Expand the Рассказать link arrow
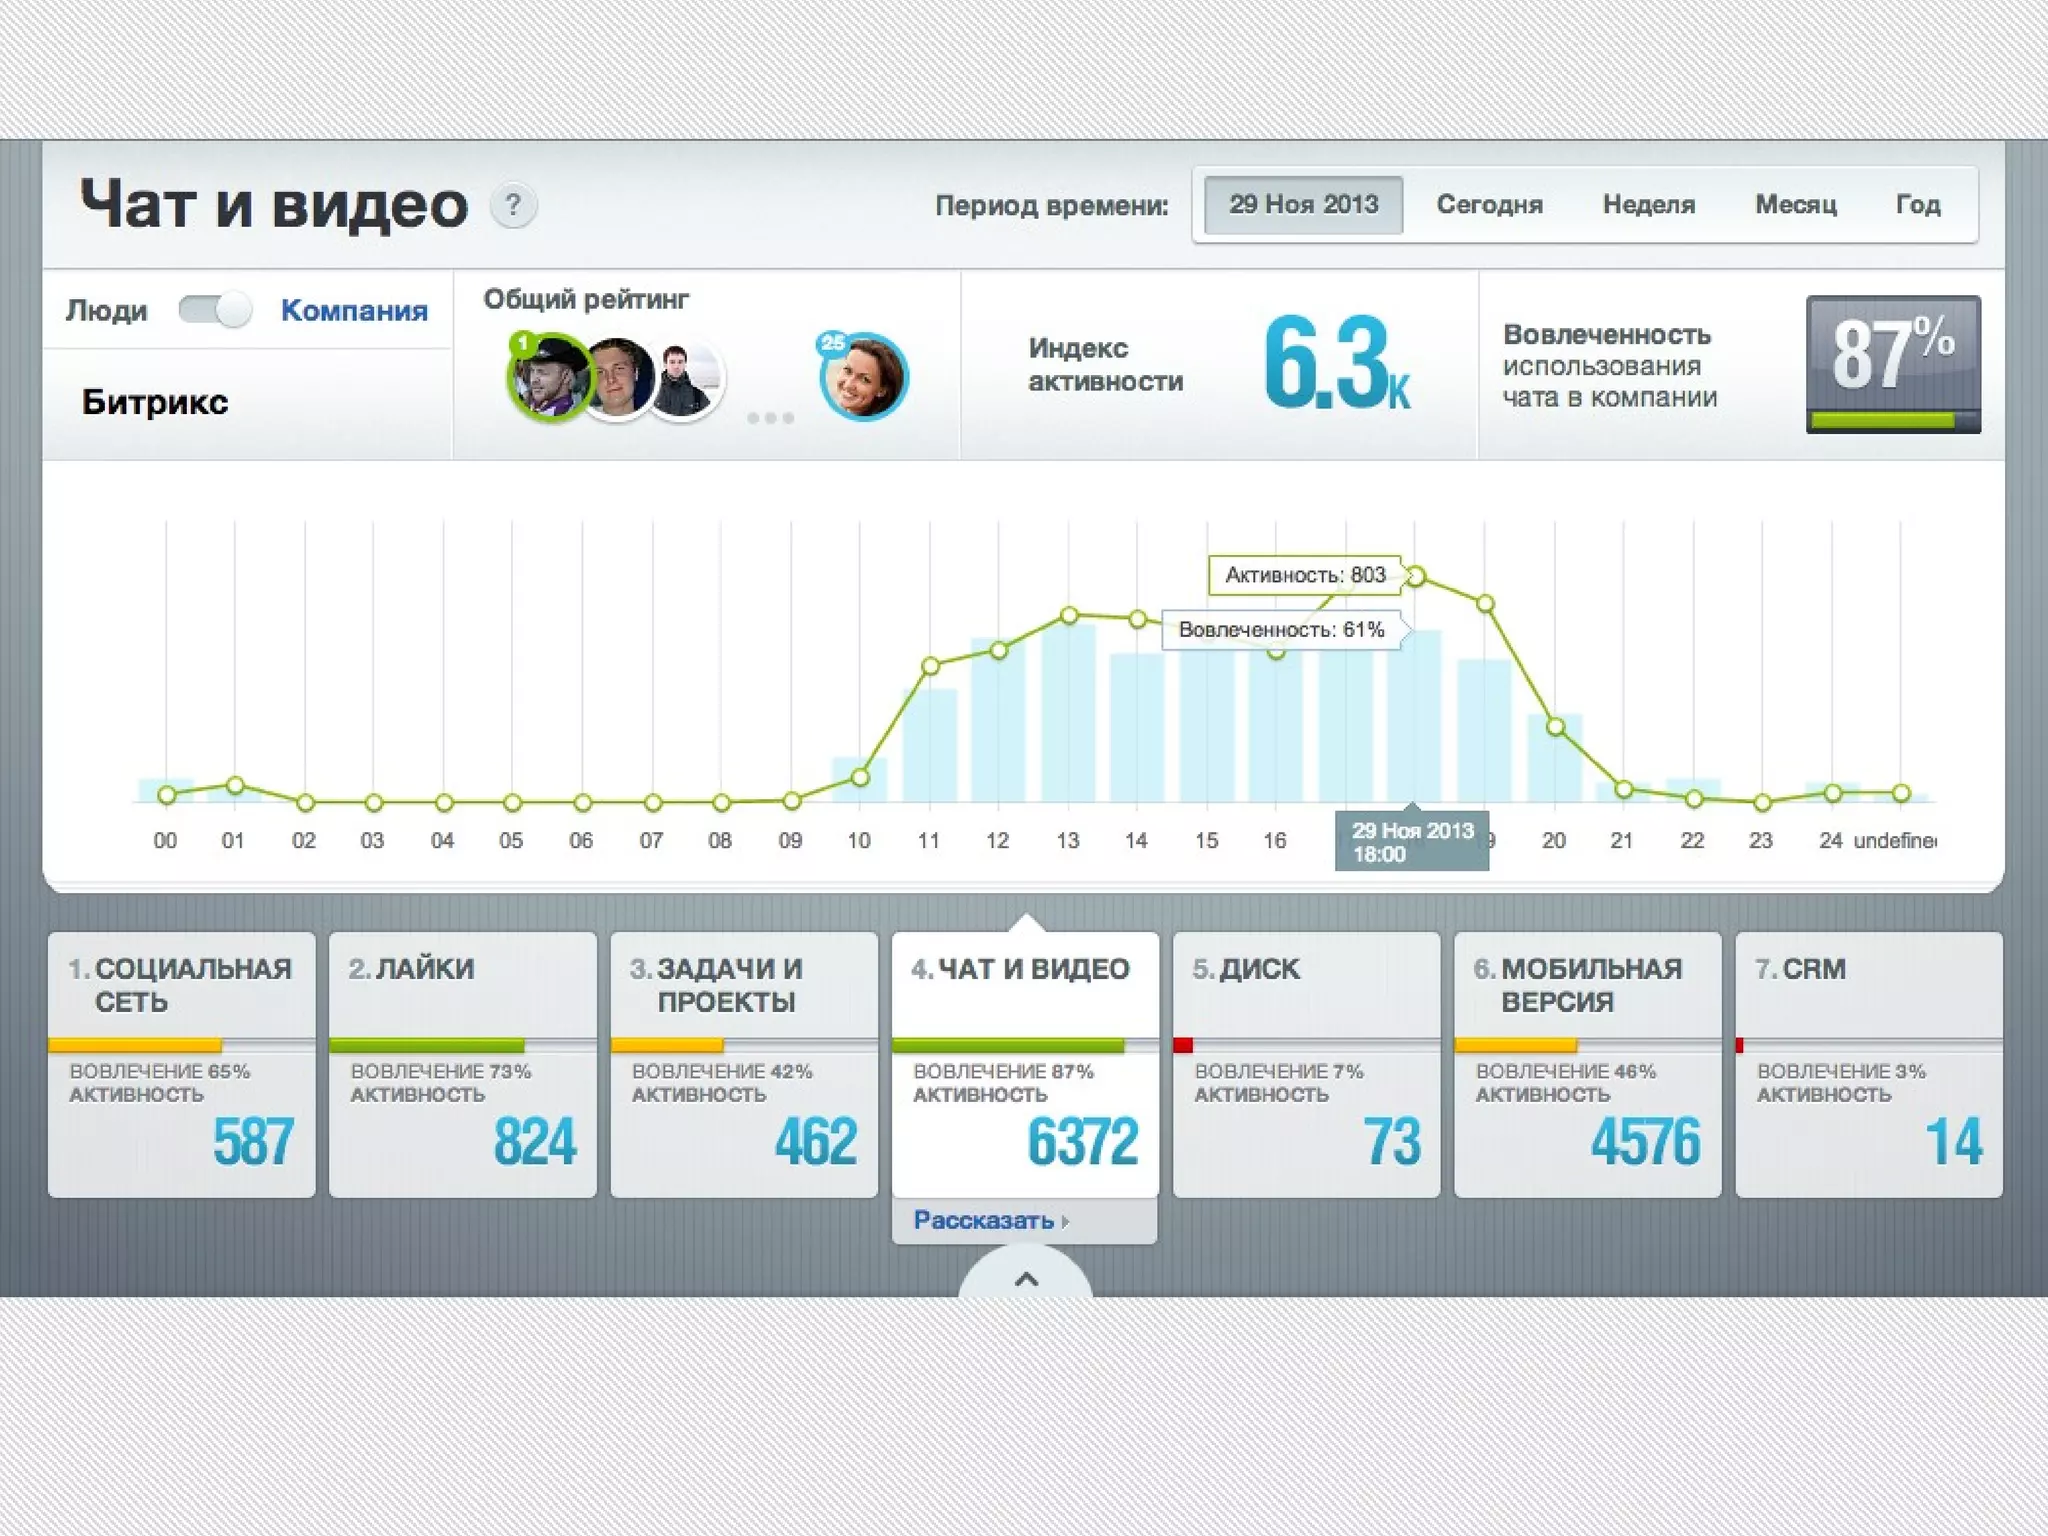Image resolution: width=2048 pixels, height=1536 pixels. click(x=1065, y=1221)
